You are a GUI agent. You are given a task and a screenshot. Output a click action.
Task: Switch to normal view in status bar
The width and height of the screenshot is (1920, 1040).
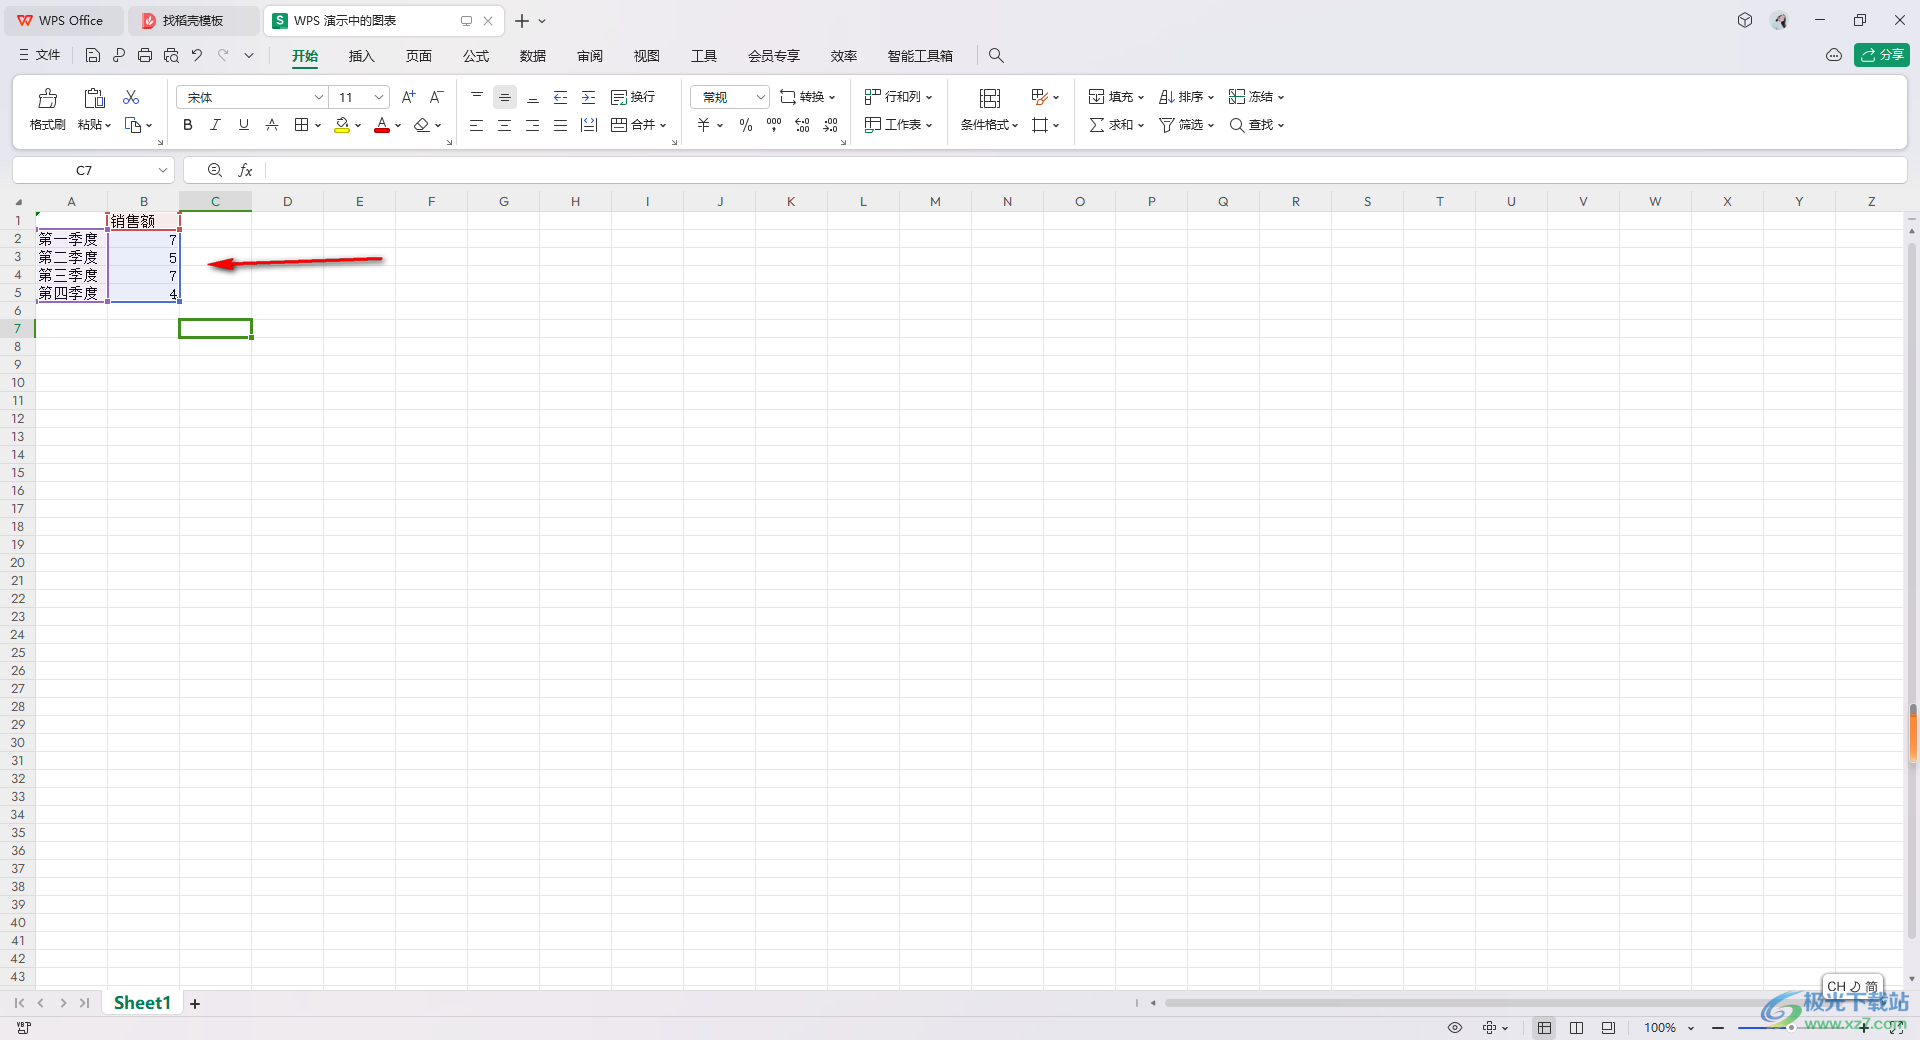1545,1028
